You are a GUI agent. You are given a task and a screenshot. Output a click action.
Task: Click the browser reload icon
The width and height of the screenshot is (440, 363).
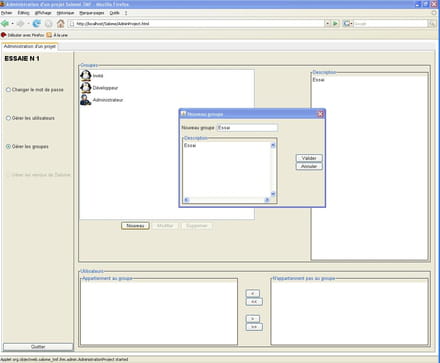(x=37, y=24)
